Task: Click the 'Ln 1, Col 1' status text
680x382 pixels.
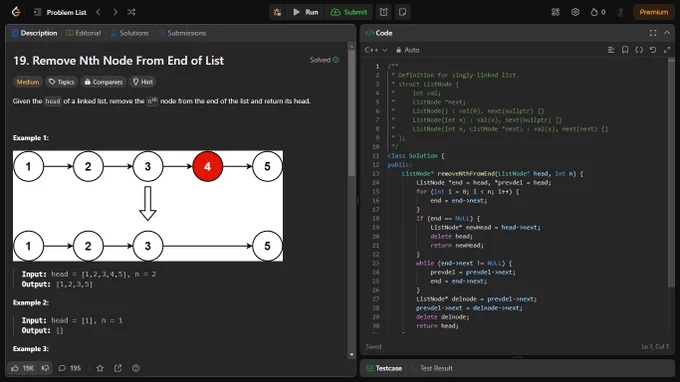Action: (x=655, y=346)
